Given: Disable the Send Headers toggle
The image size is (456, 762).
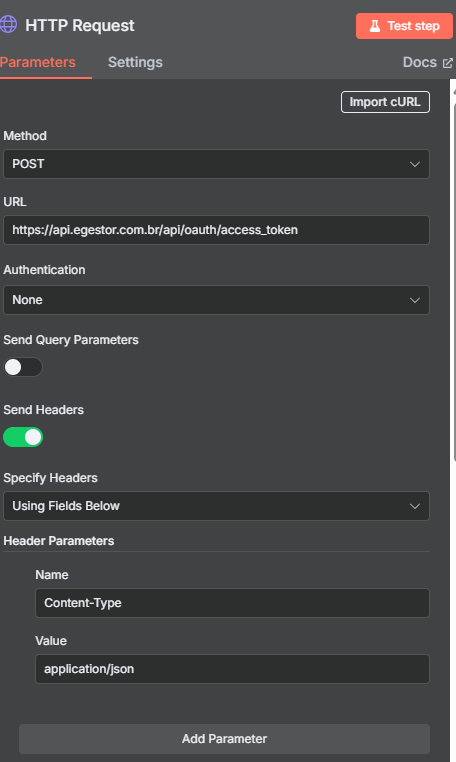Looking at the screenshot, I should 23,437.
